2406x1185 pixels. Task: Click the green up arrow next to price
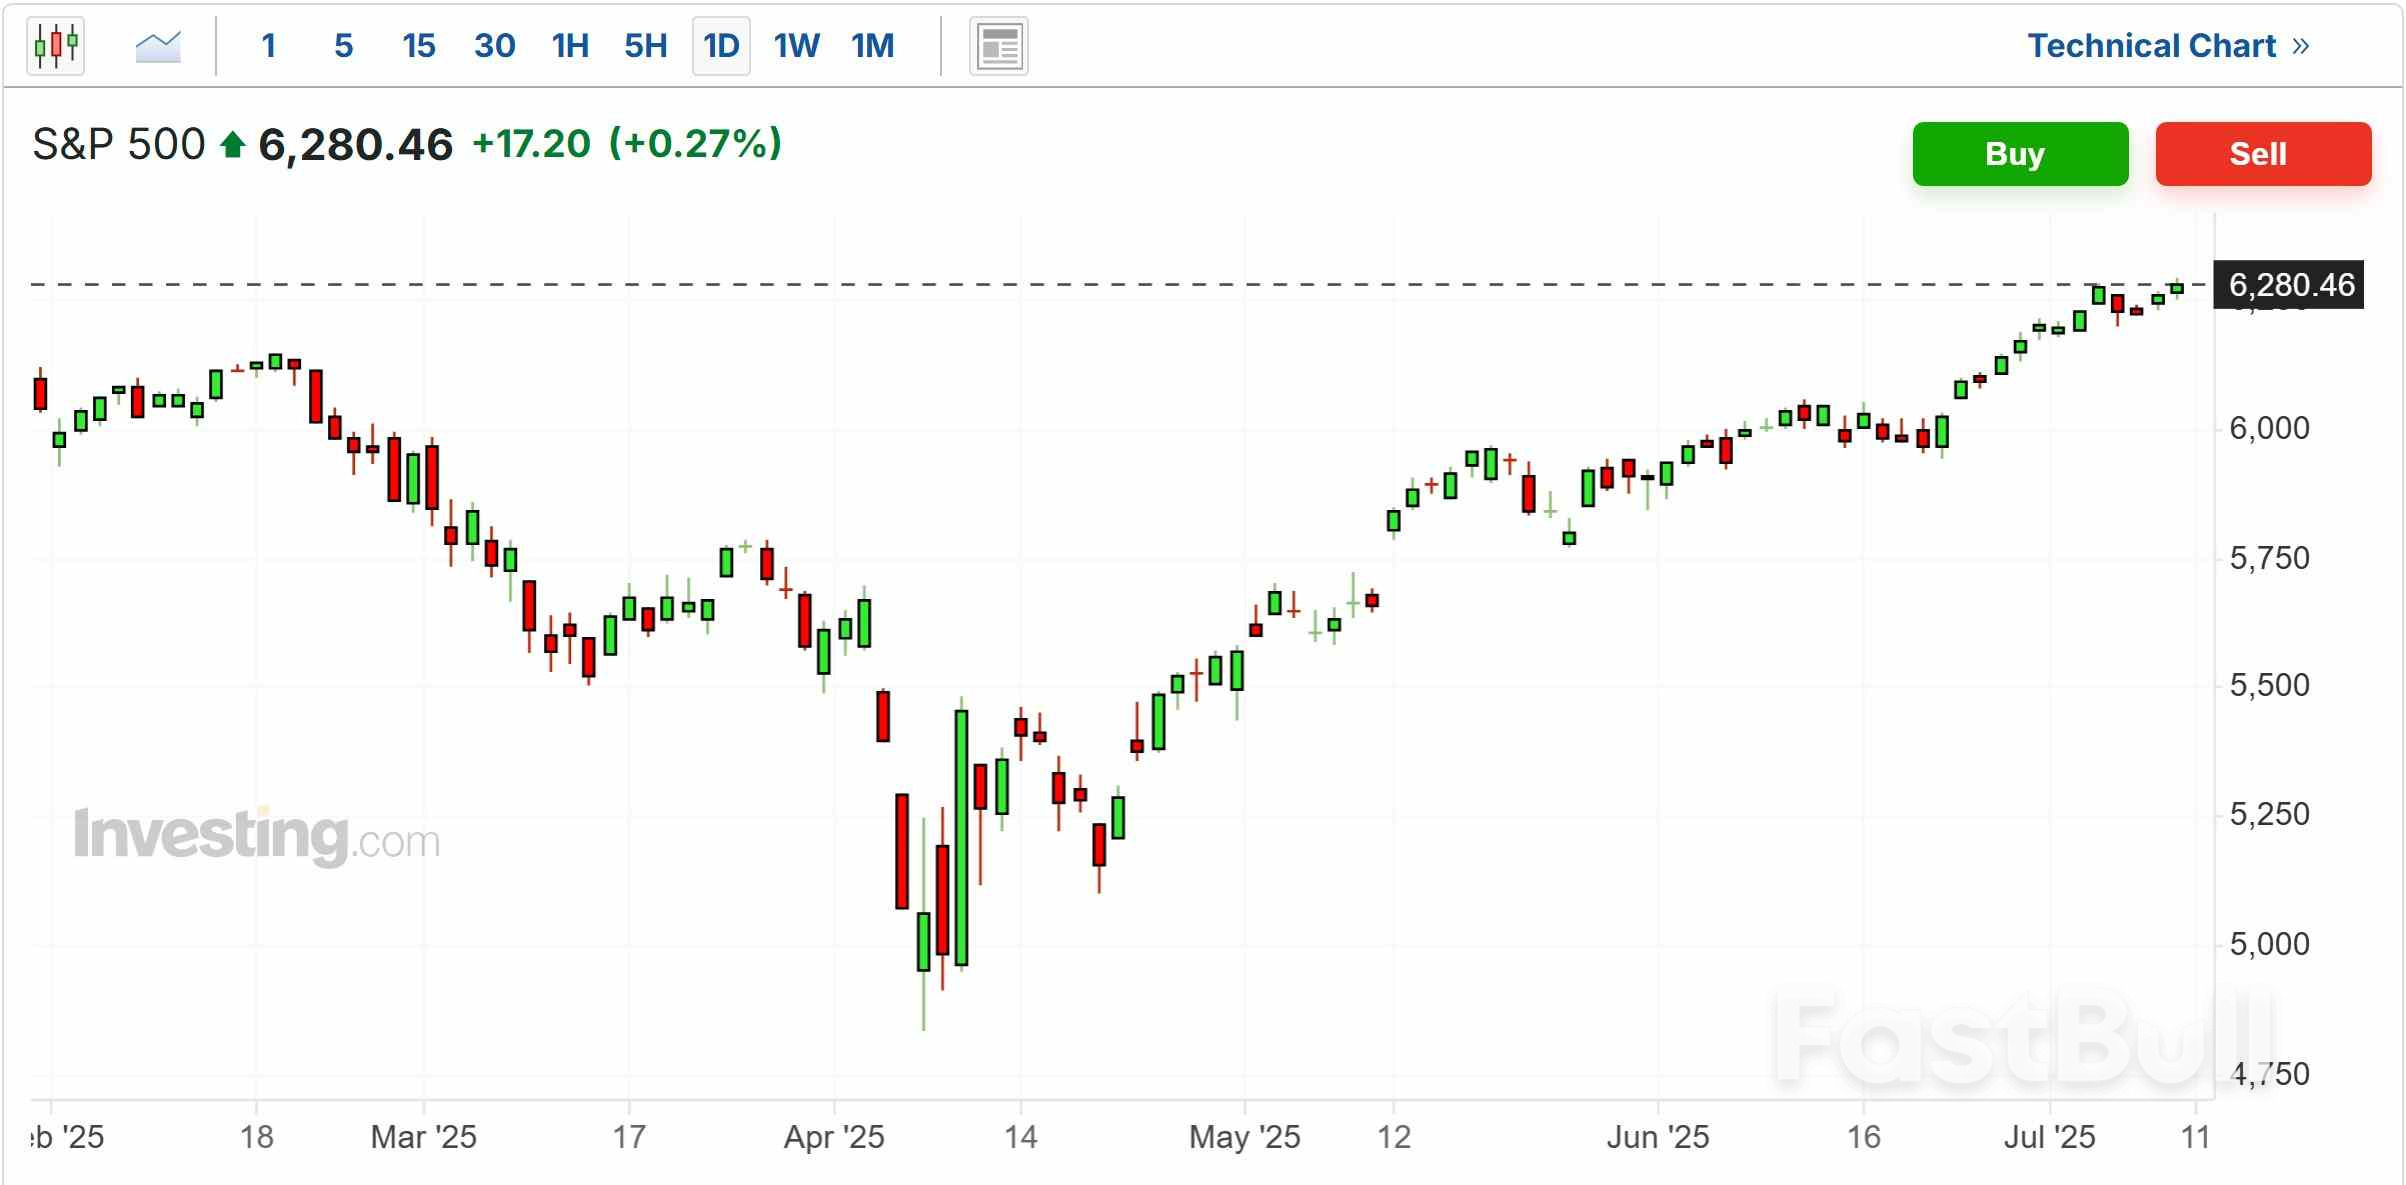(x=232, y=144)
